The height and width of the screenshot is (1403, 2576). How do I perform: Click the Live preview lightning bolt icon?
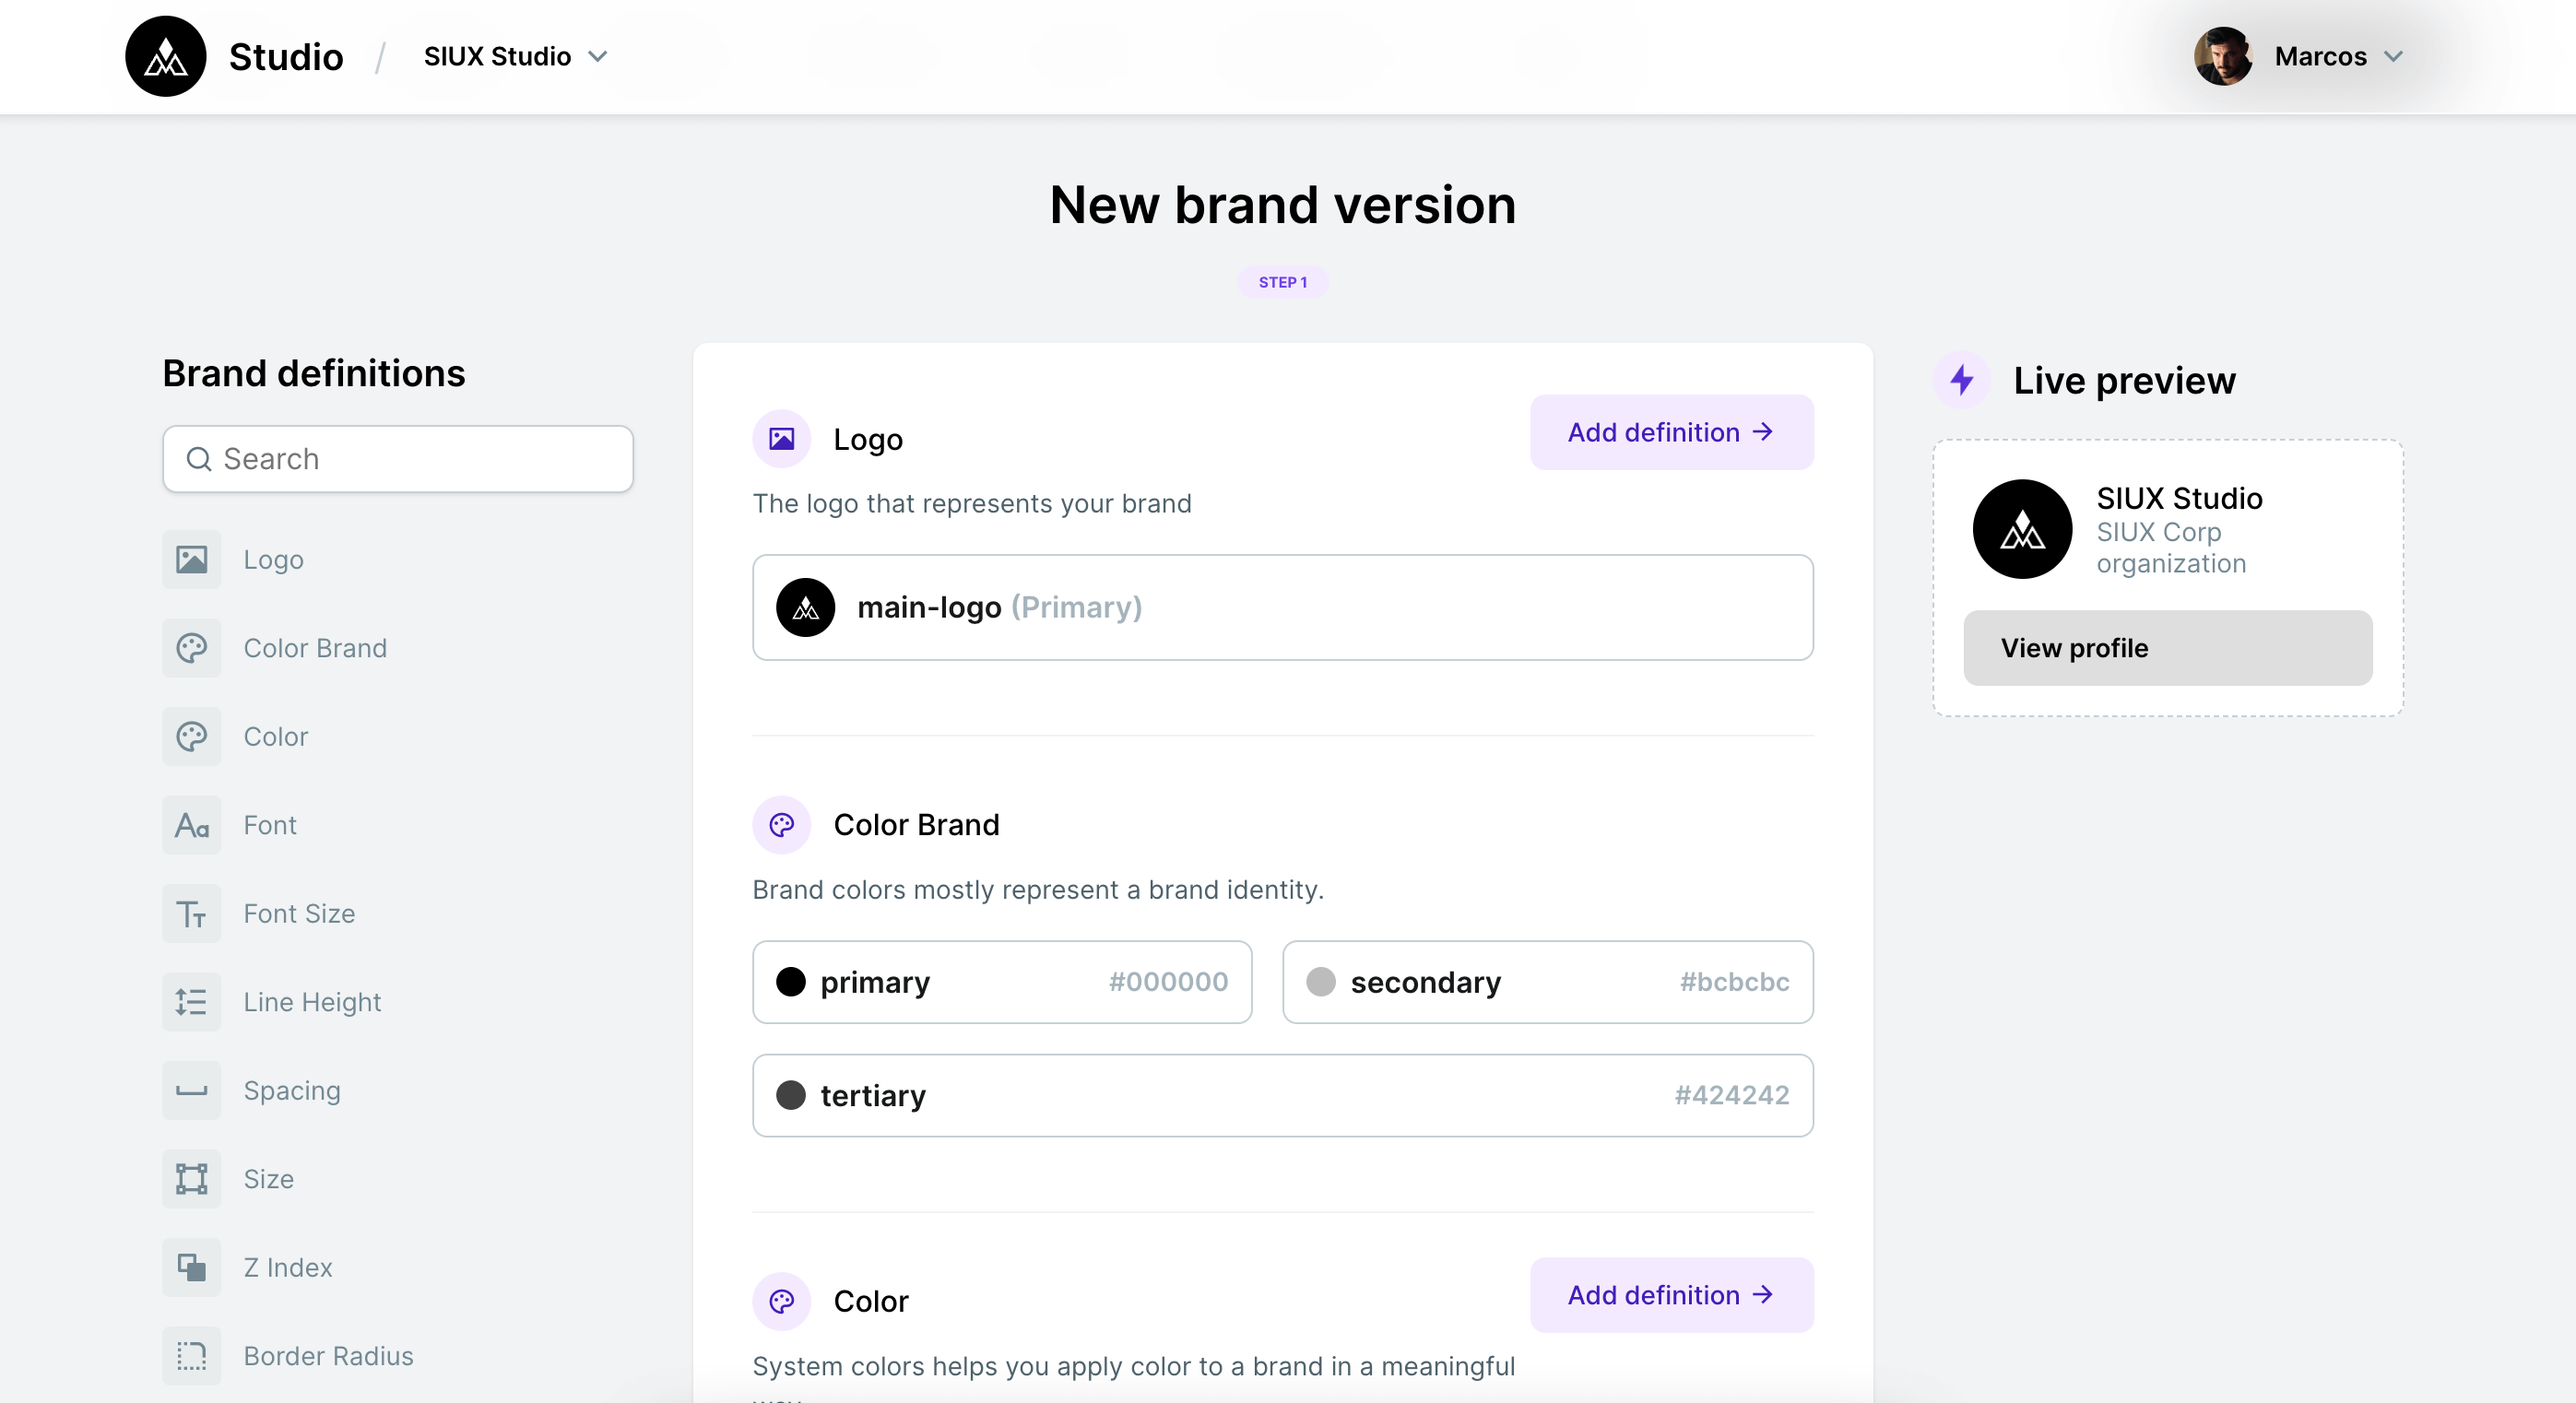[1962, 380]
